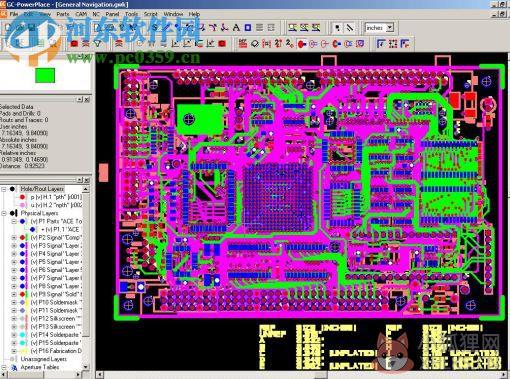
Task: Click the diamond outline toolbar icon
Action: (x=255, y=43)
